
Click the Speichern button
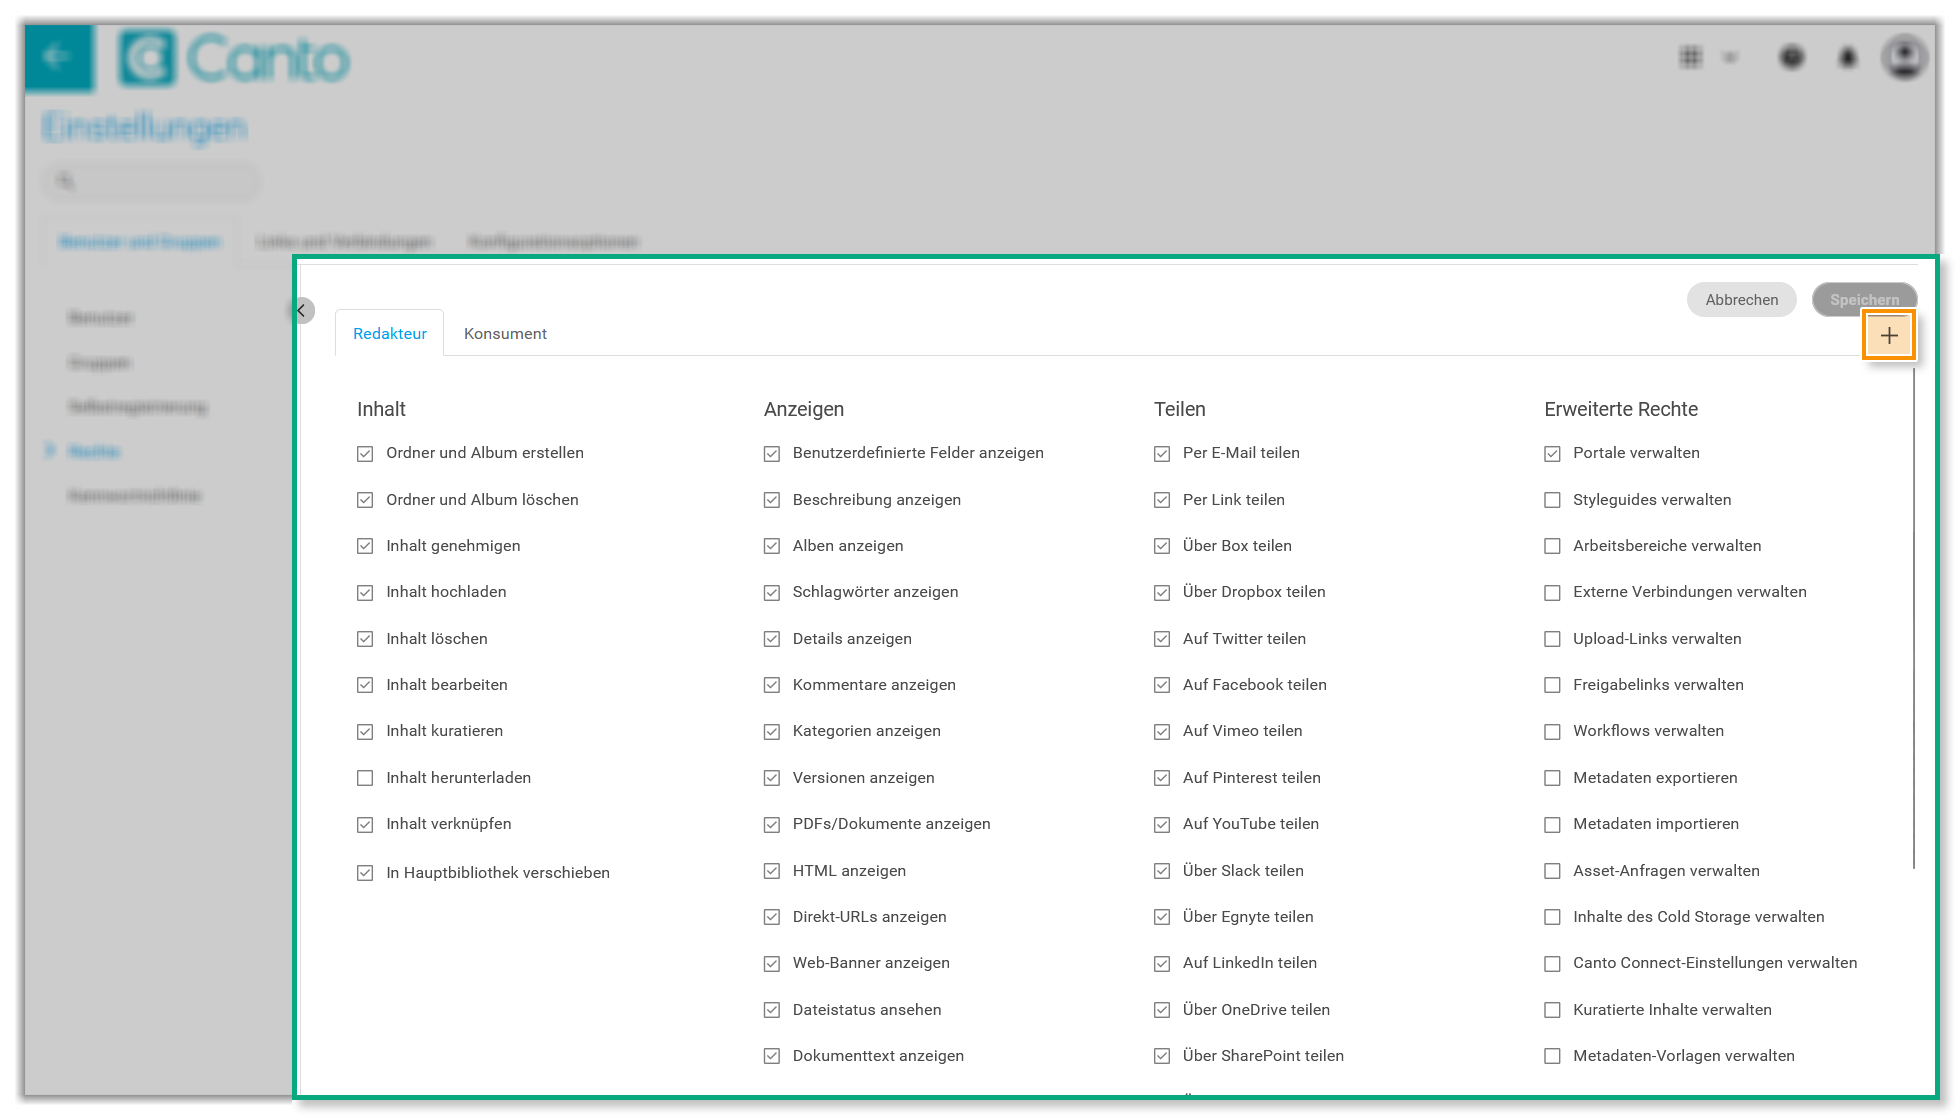coord(1864,299)
